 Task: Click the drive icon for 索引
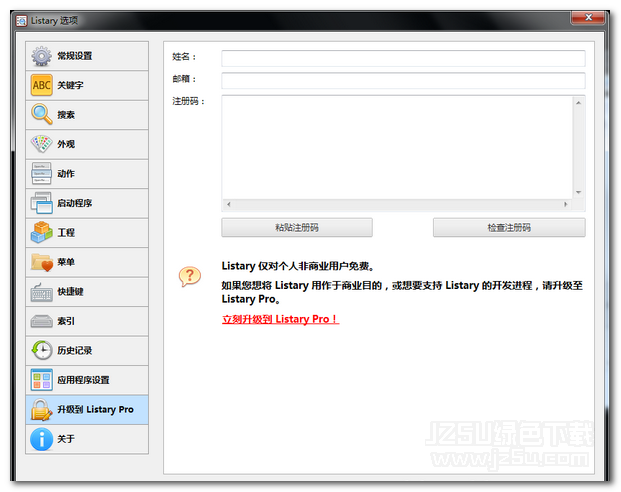(x=42, y=321)
